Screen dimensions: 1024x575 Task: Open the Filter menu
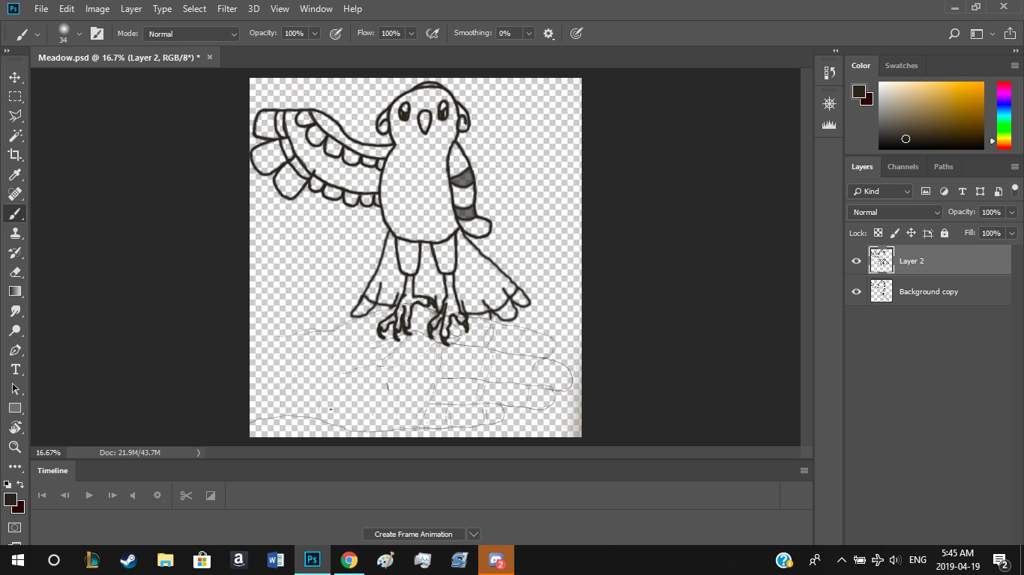pyautogui.click(x=227, y=8)
